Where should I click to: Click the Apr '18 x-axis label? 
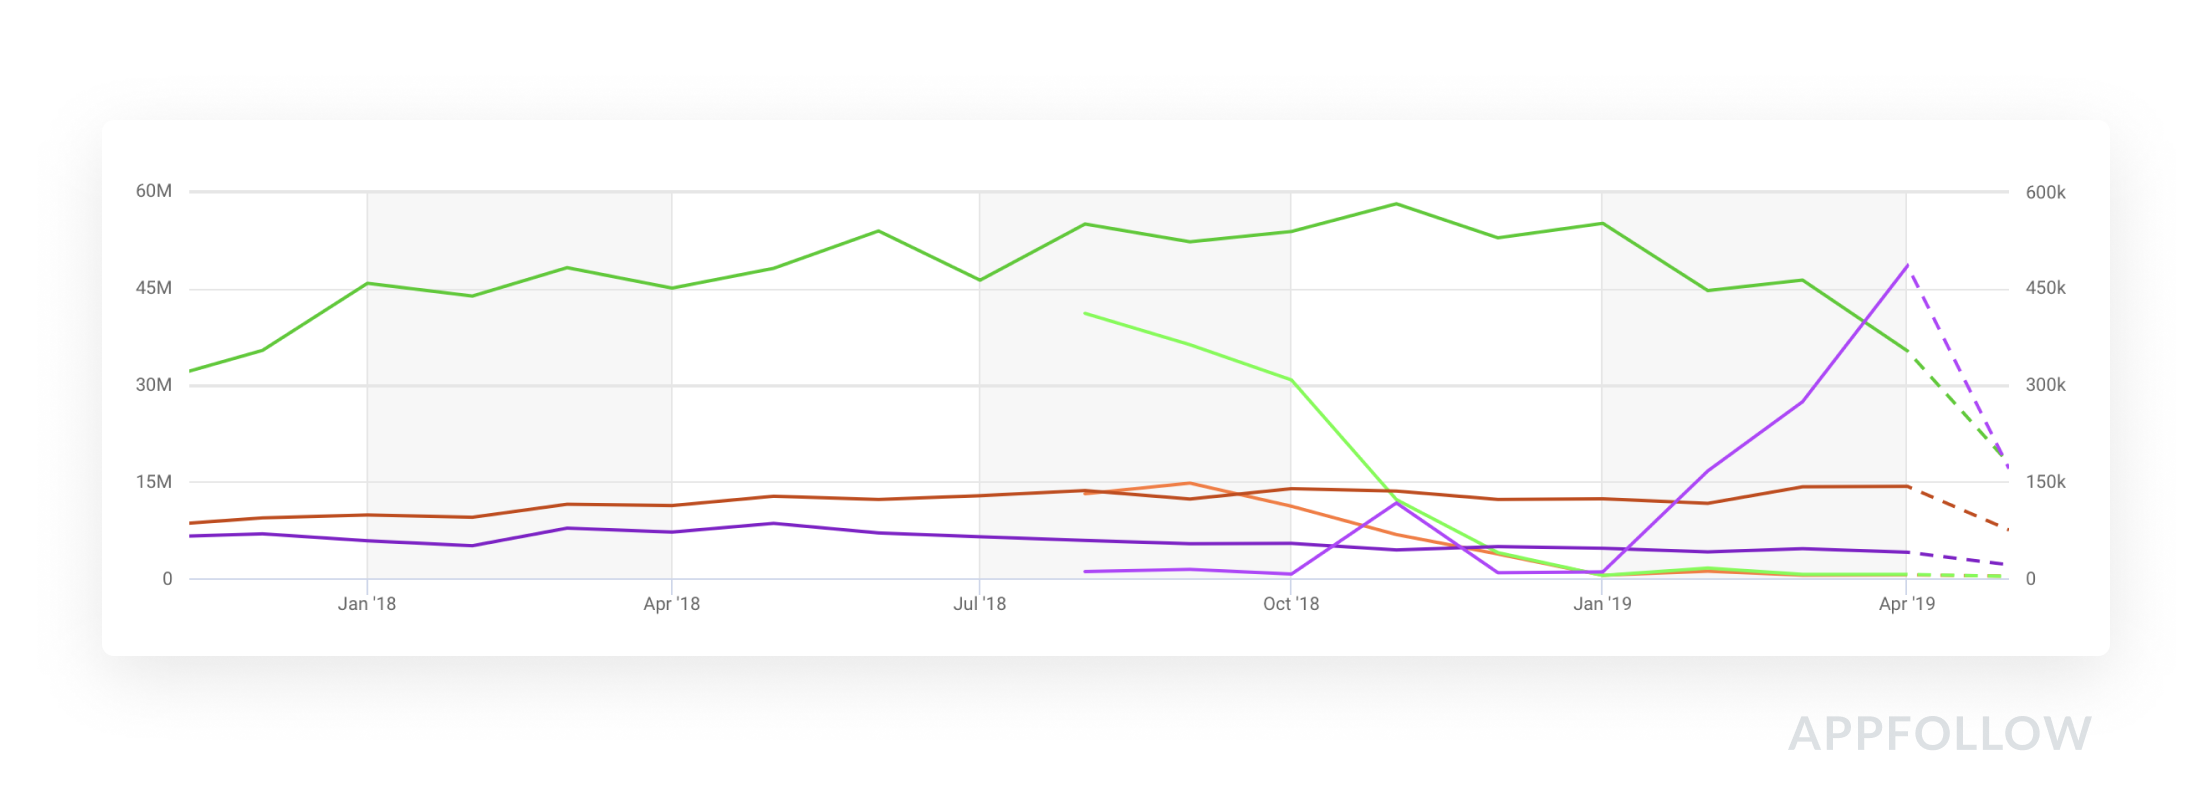[x=671, y=604]
